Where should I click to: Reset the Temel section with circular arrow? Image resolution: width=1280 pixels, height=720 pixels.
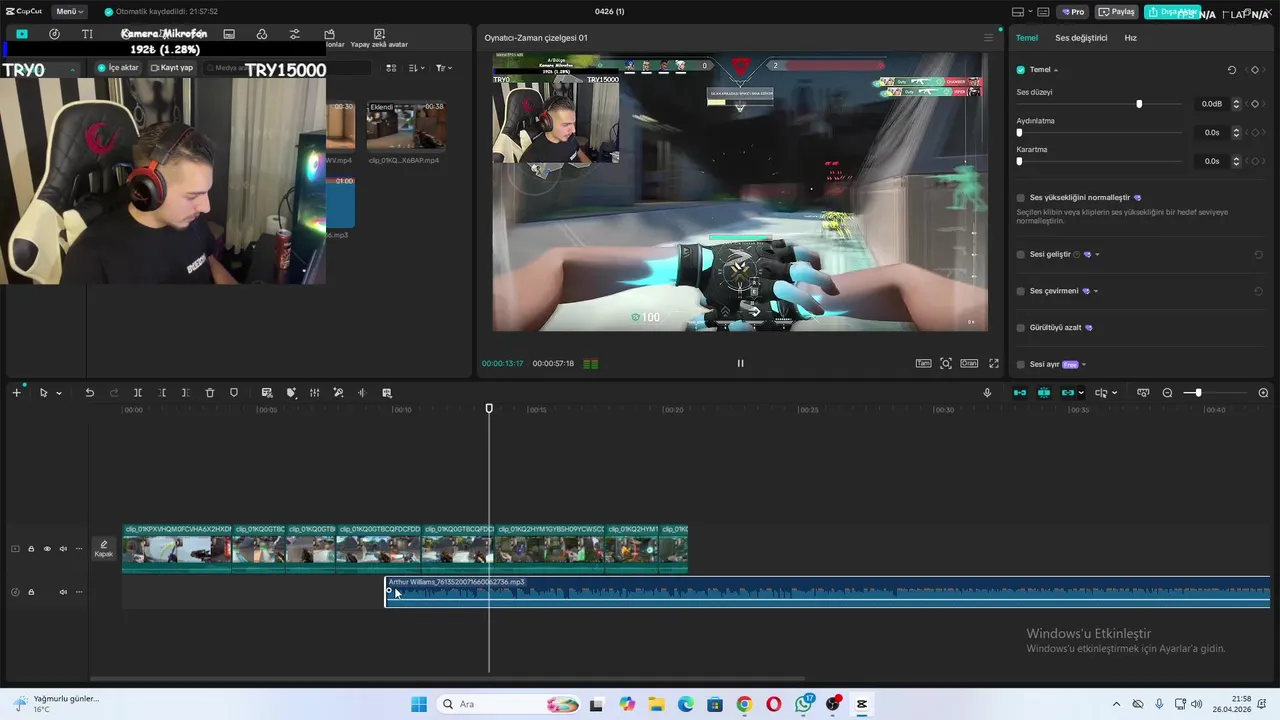pyautogui.click(x=1232, y=70)
